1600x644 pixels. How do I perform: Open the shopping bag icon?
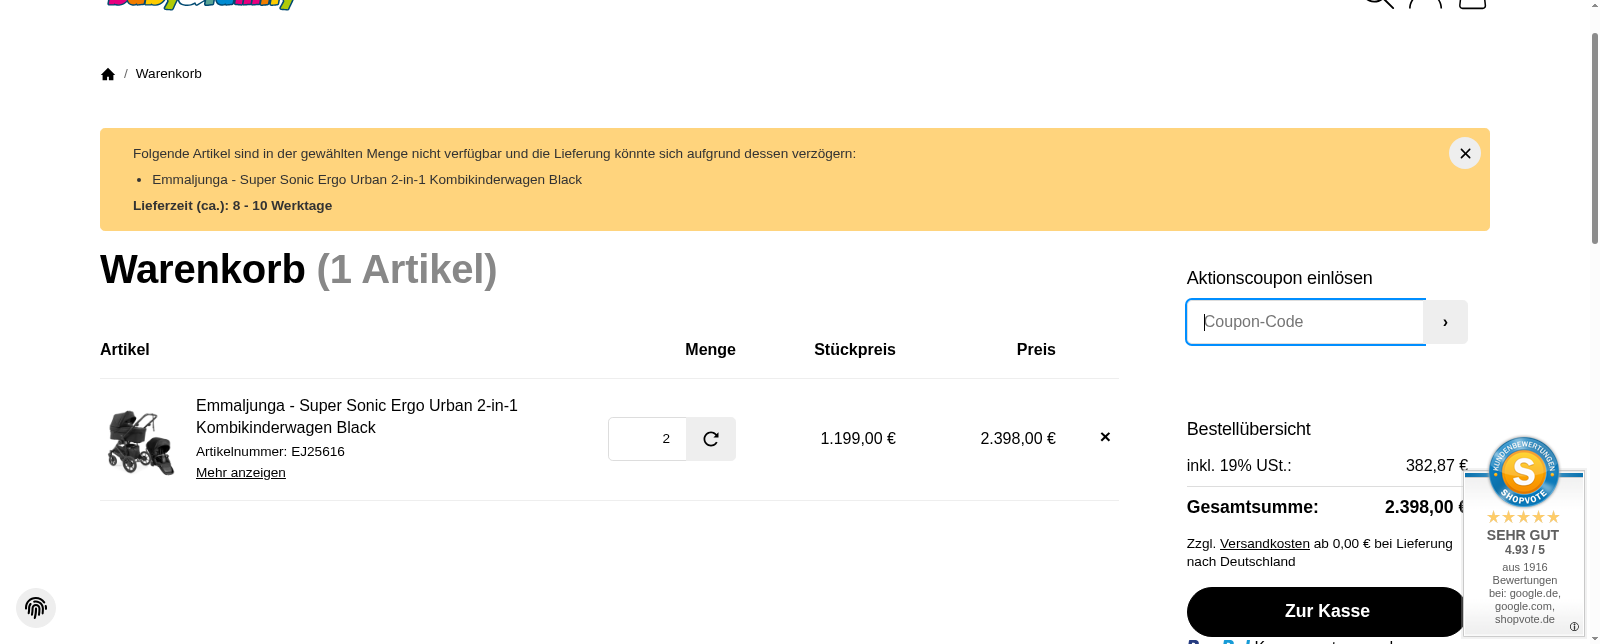[1472, 3]
